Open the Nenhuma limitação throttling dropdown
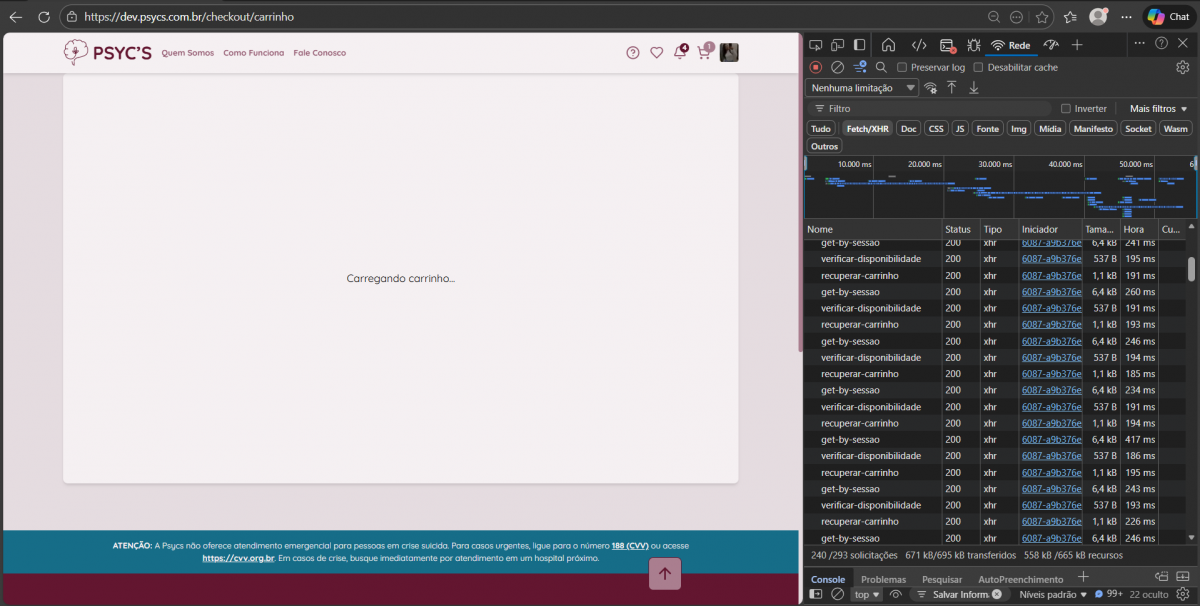This screenshot has width=1200, height=606. pyautogui.click(x=863, y=88)
